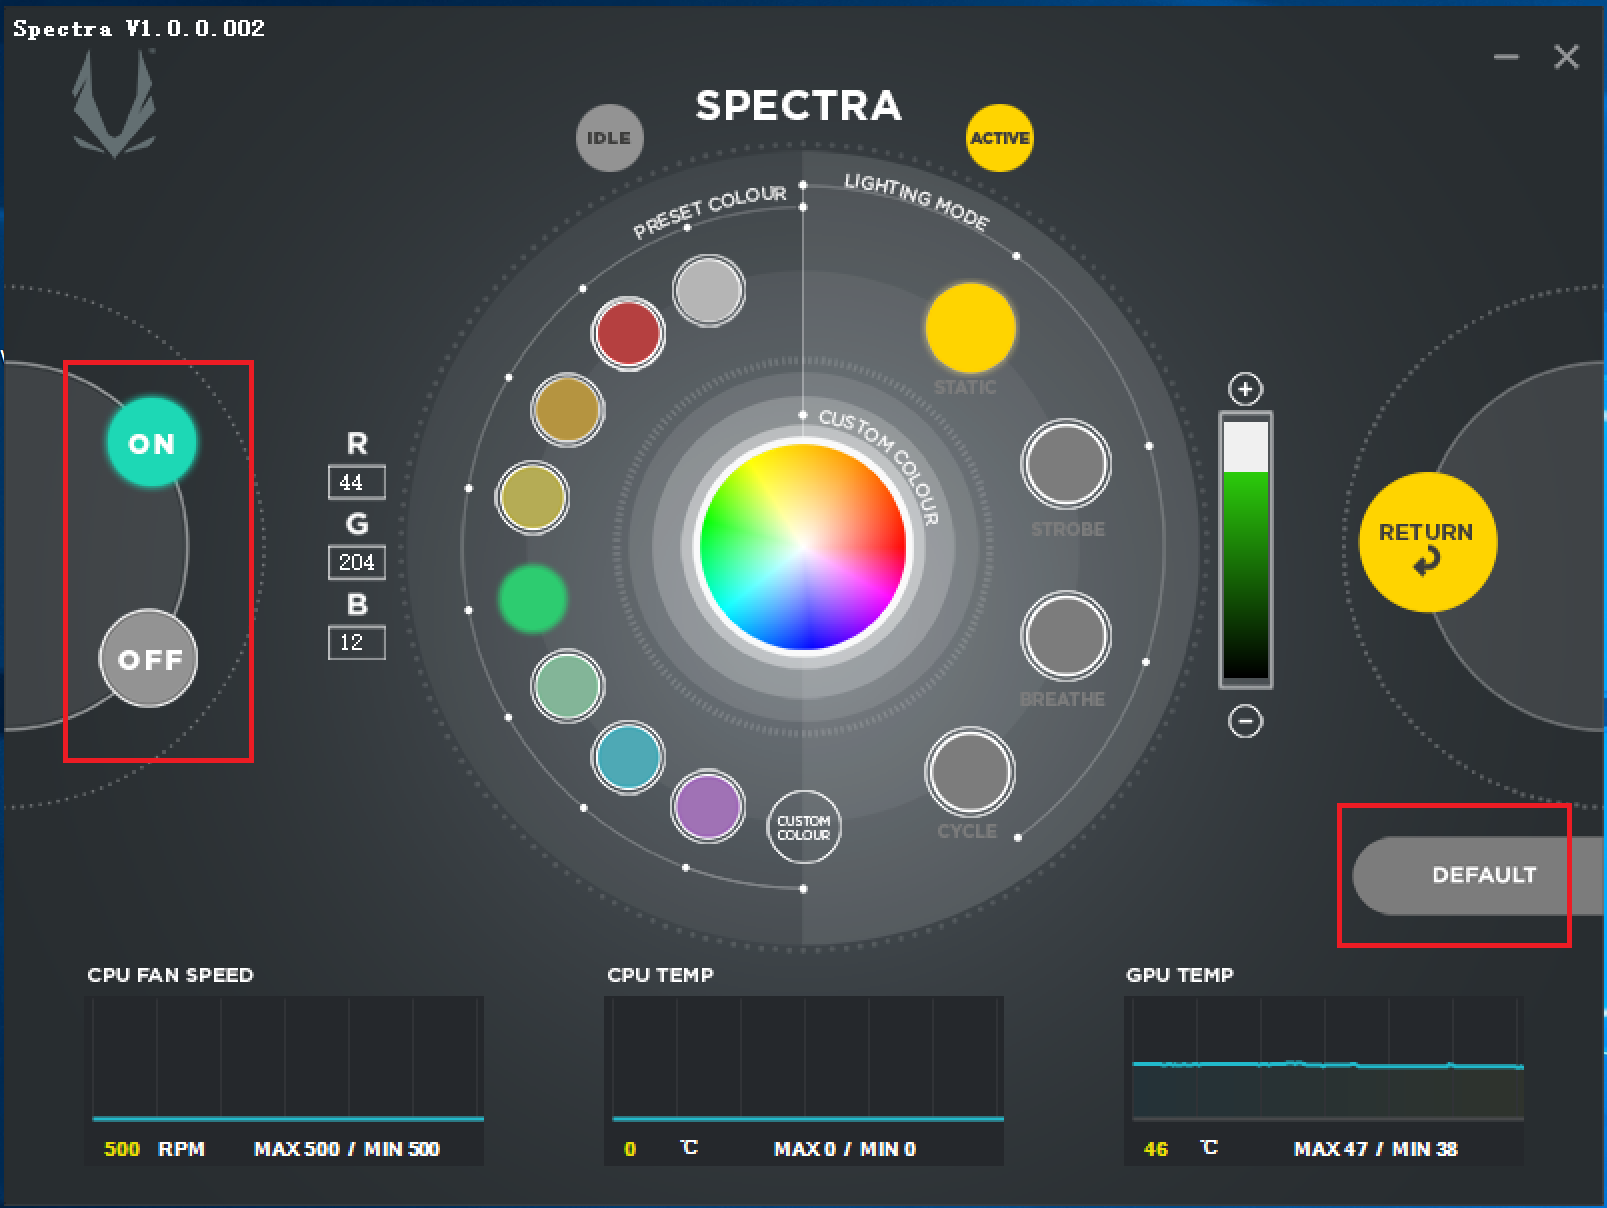
Task: Click the R value input field
Action: pyautogui.click(x=357, y=482)
